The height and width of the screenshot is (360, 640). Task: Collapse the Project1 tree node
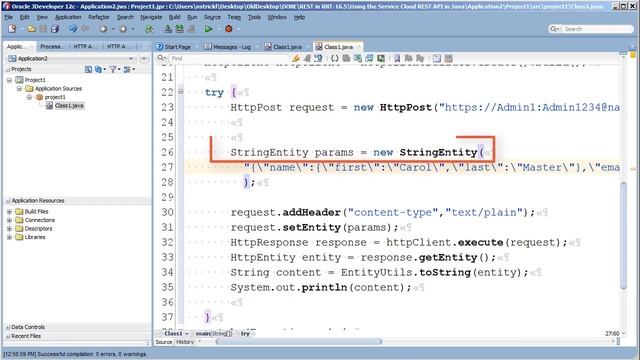[9, 80]
